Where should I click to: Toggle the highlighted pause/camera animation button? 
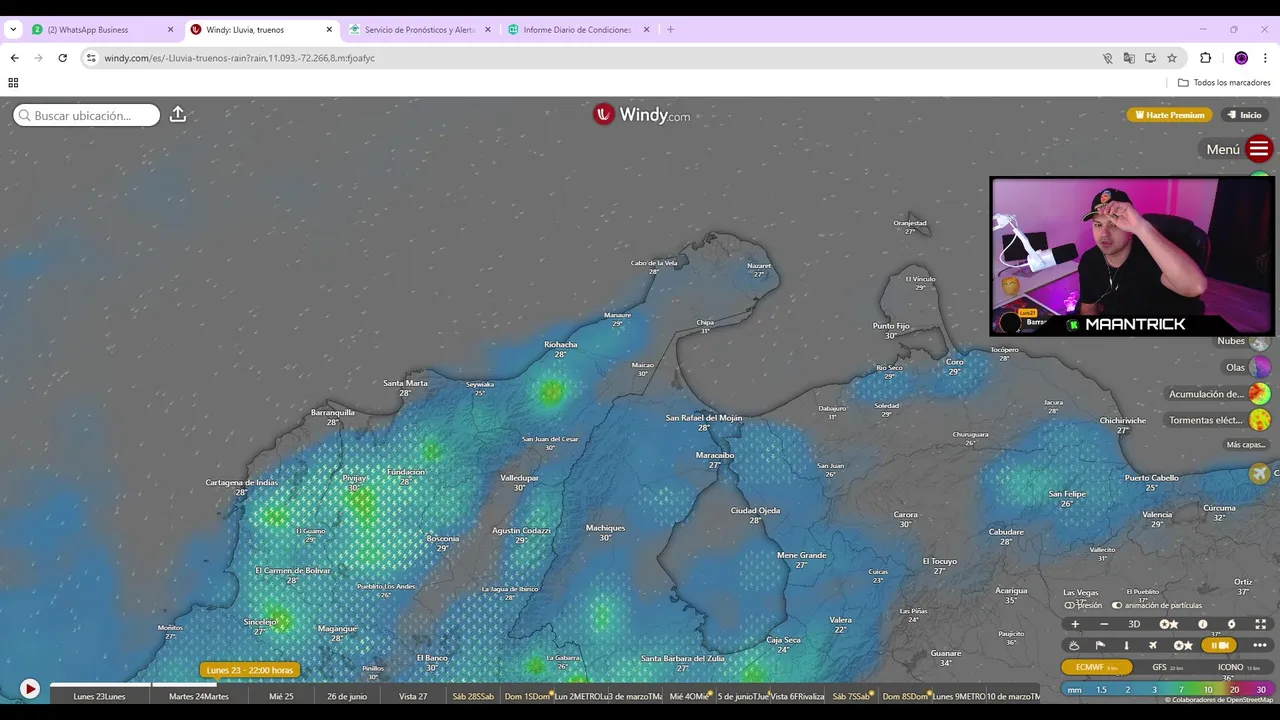[1219, 645]
